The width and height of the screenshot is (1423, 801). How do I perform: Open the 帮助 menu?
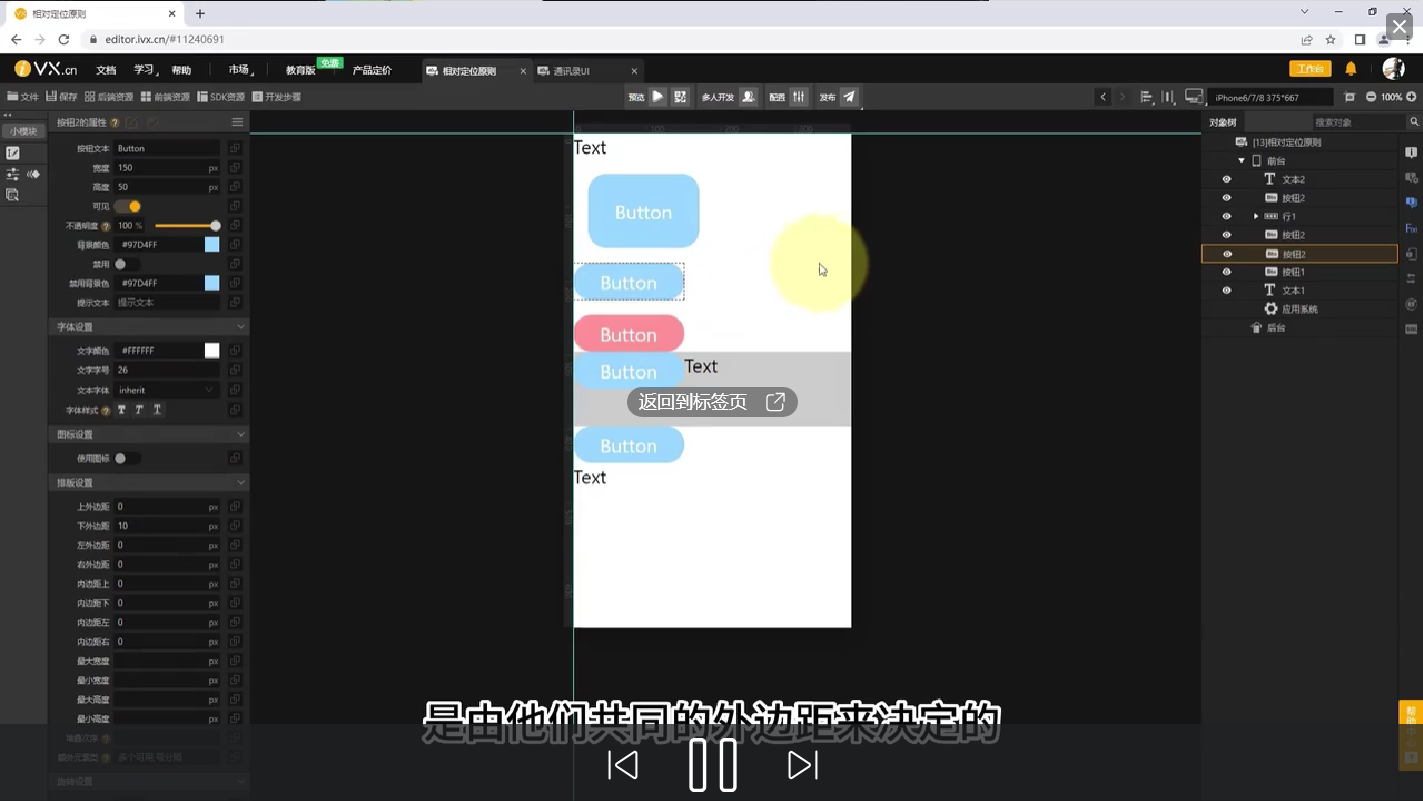(x=181, y=70)
